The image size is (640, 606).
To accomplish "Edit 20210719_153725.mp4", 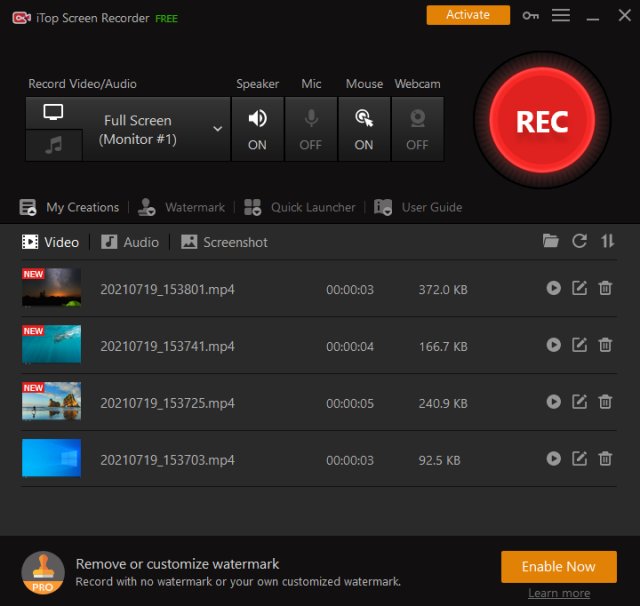I will point(579,402).
